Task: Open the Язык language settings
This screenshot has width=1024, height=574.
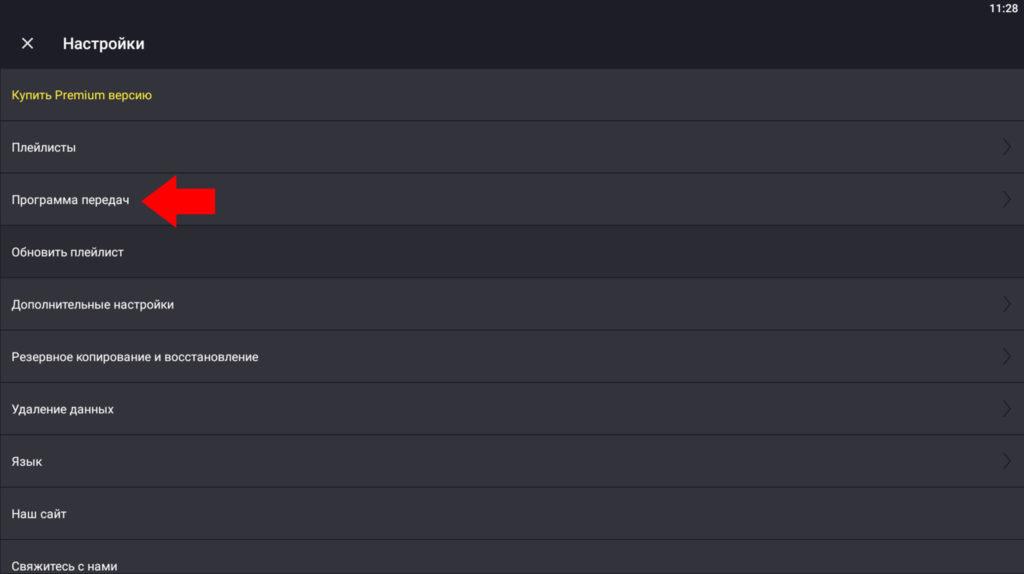Action: point(512,461)
